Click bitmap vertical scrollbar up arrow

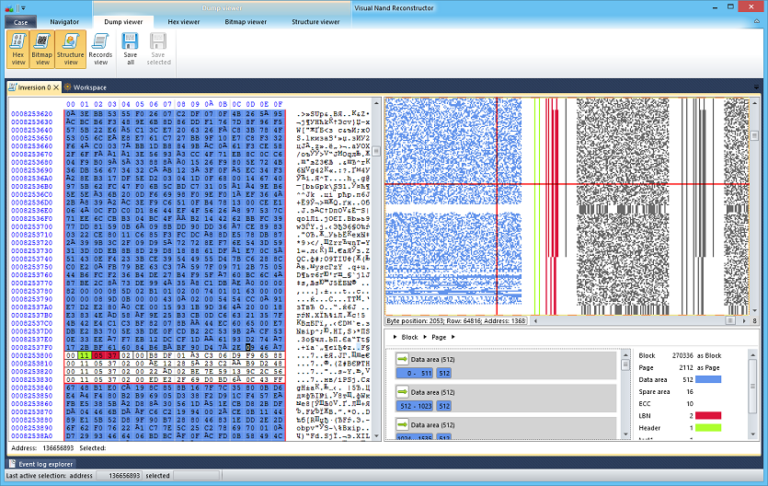(755, 103)
